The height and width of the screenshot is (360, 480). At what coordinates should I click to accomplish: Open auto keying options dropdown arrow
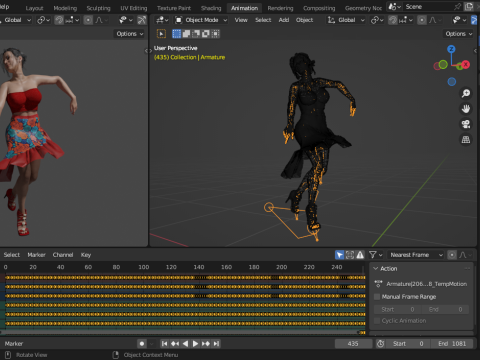pos(151,344)
